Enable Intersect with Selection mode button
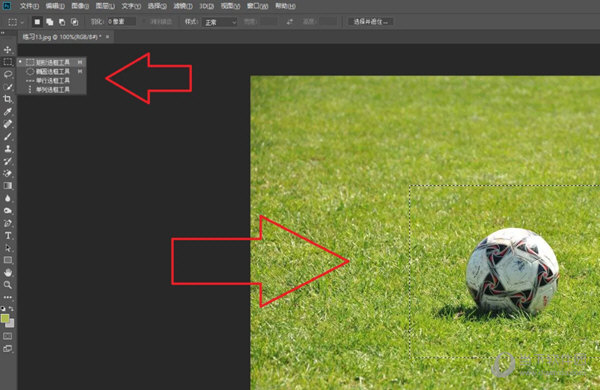This screenshot has height=390, width=600. 75,22
